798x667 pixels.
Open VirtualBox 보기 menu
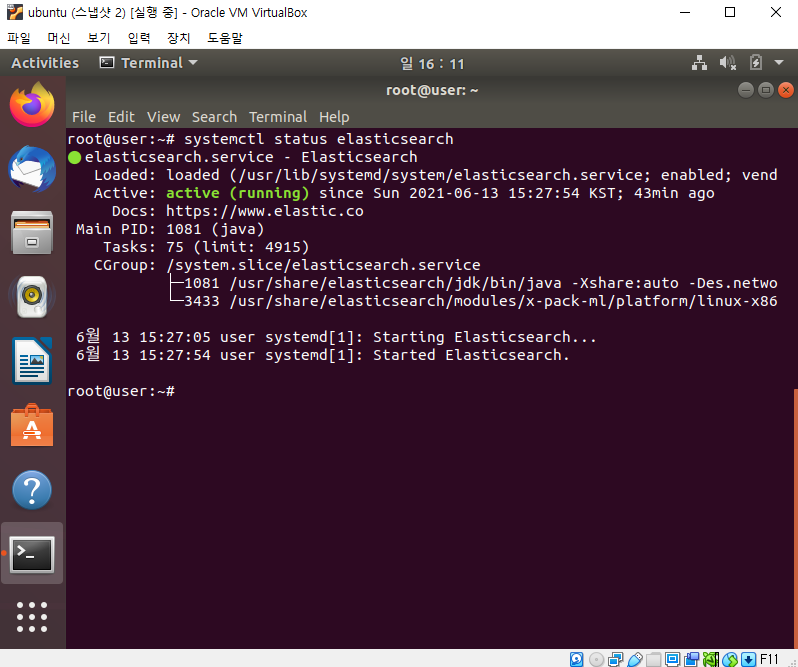(x=99, y=38)
